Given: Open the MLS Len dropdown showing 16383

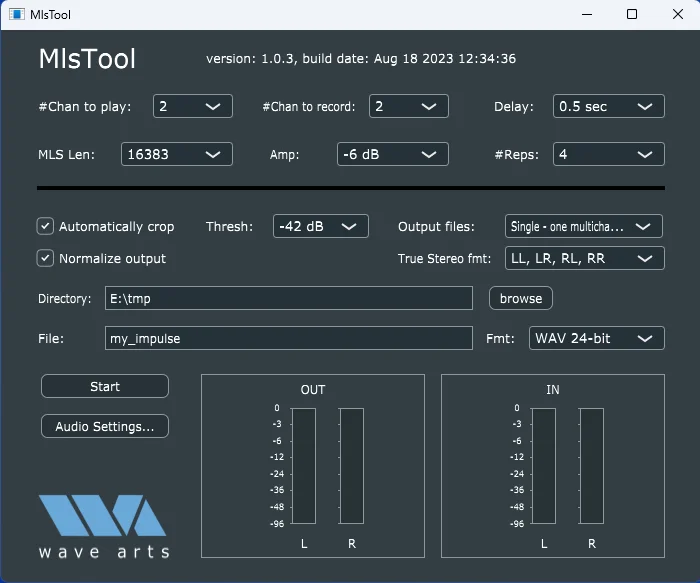Looking at the screenshot, I should tap(177, 154).
